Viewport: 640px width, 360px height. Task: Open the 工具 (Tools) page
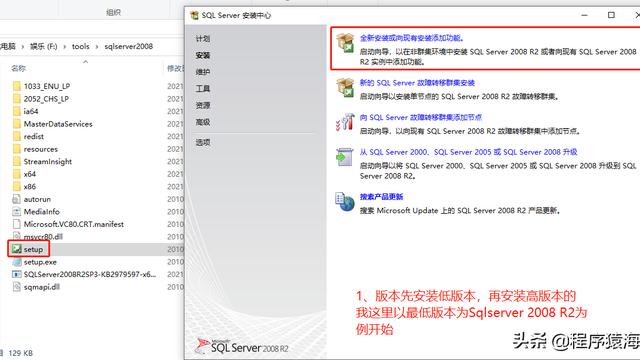click(x=202, y=89)
